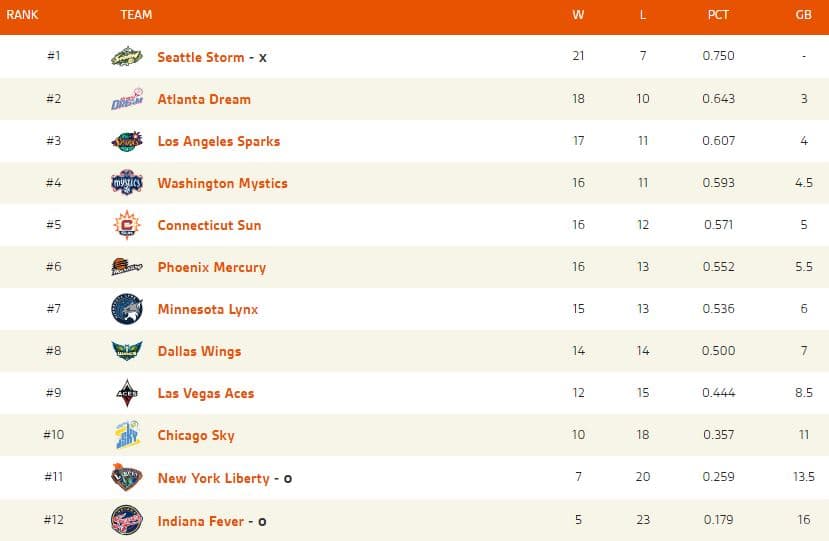829x541 pixels.
Task: Click the Los Angeles Sparks logo
Action: pos(127,141)
